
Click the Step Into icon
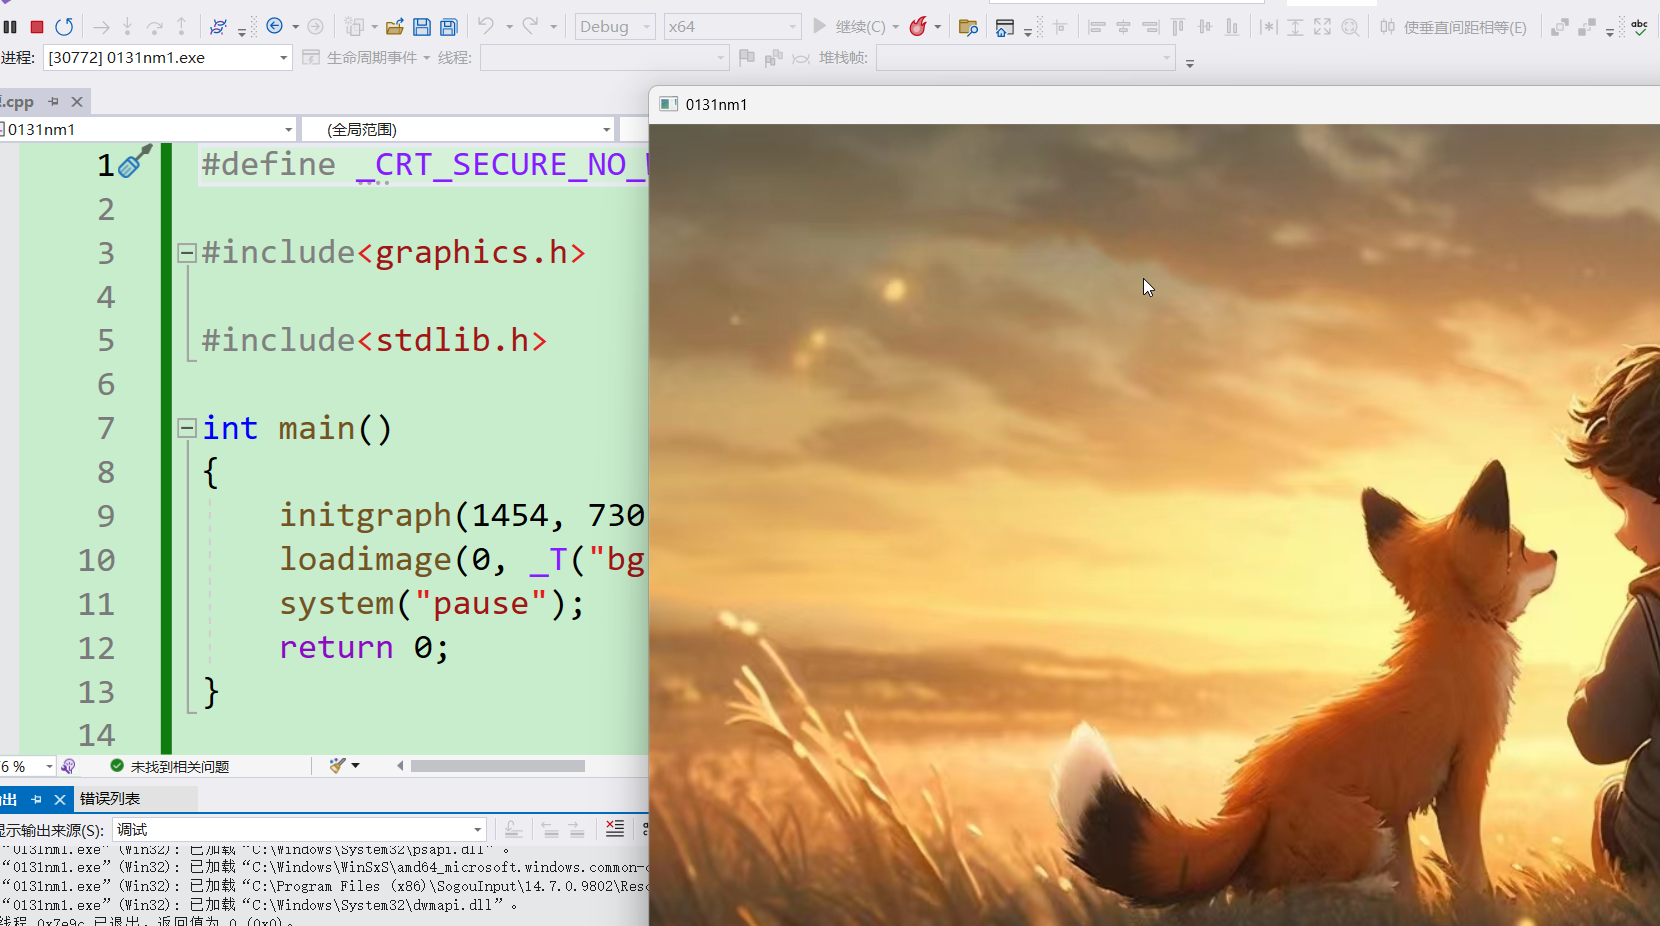(x=127, y=27)
